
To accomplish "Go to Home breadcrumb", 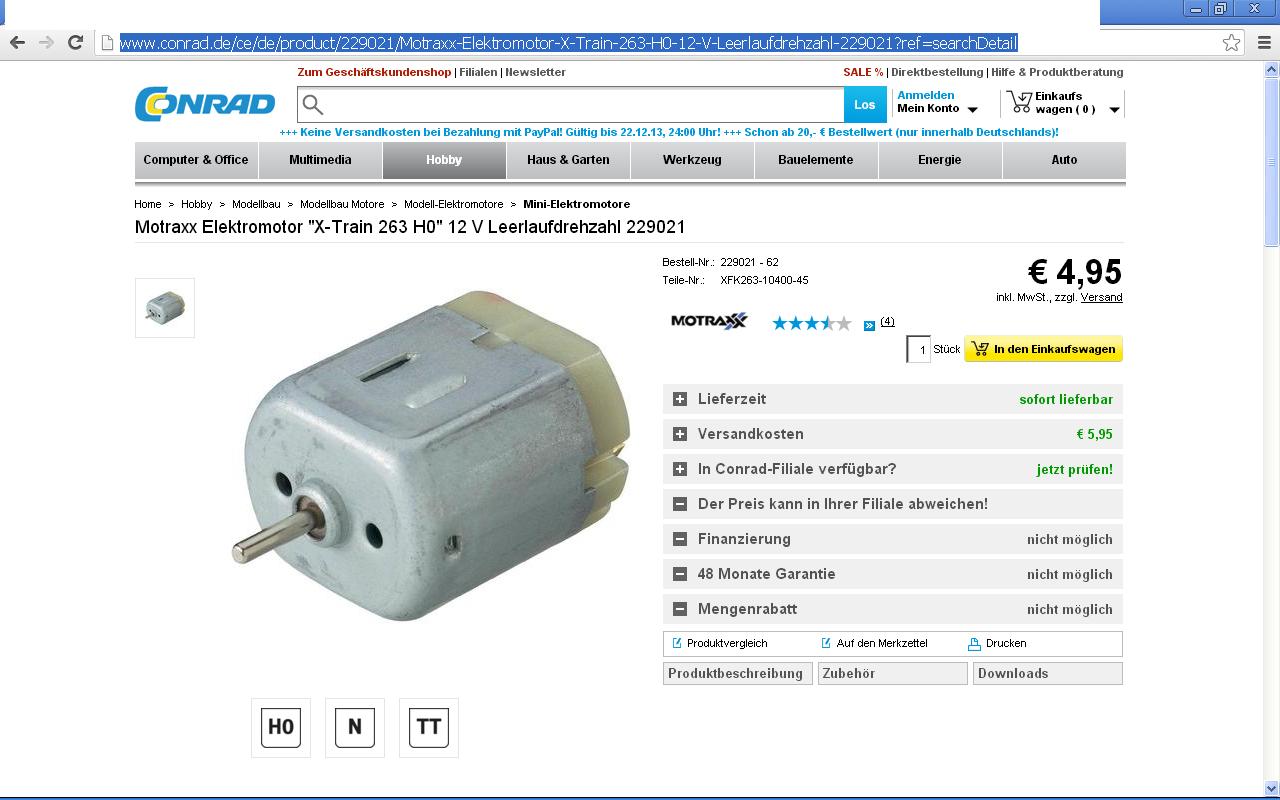I will coord(148,204).
